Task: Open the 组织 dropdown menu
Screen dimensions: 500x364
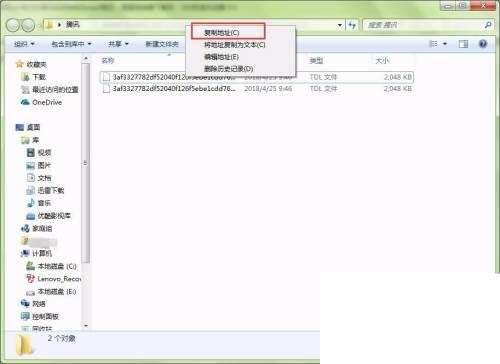Action: coord(24,44)
